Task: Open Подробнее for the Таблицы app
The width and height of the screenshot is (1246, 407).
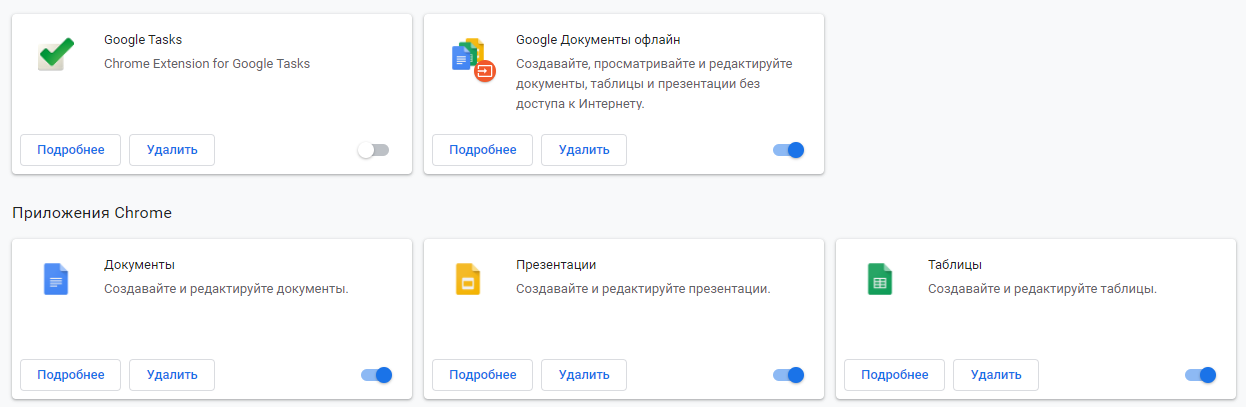Action: pyautogui.click(x=895, y=375)
